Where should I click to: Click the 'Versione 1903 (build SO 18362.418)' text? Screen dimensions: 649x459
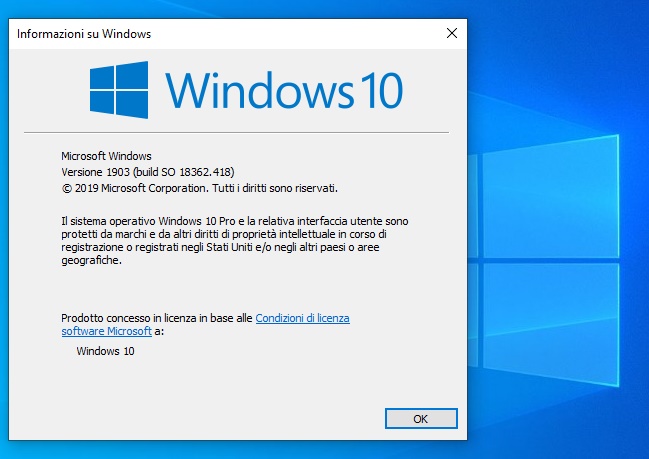148,172
